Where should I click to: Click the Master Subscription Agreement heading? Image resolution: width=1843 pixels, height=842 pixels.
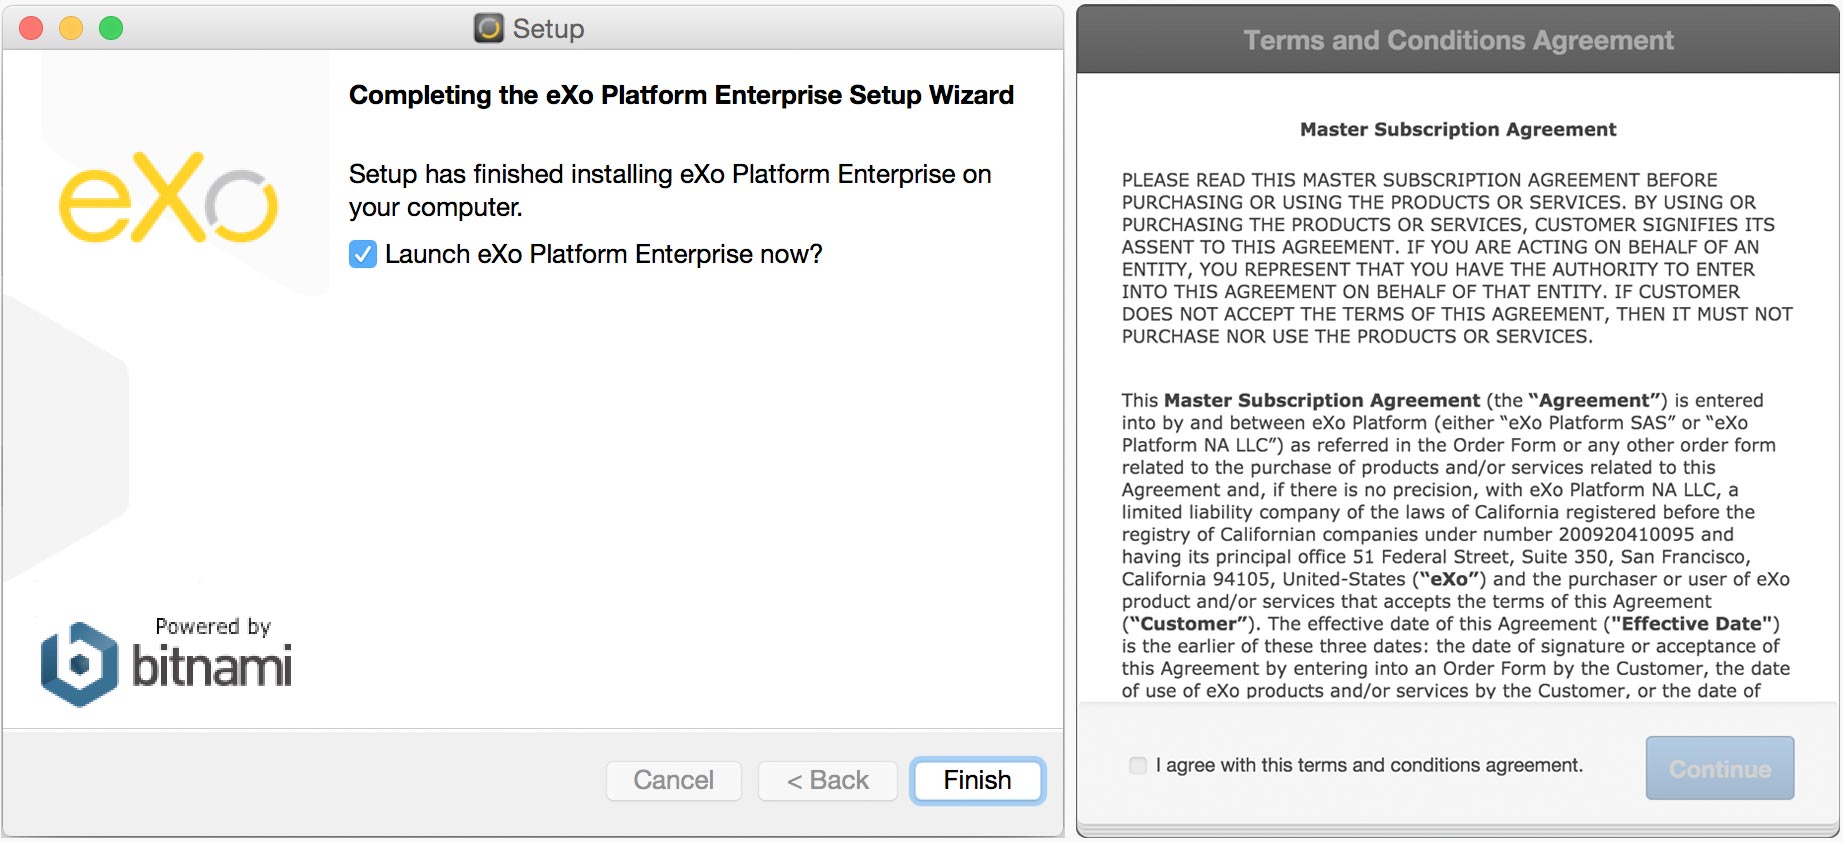1458,129
